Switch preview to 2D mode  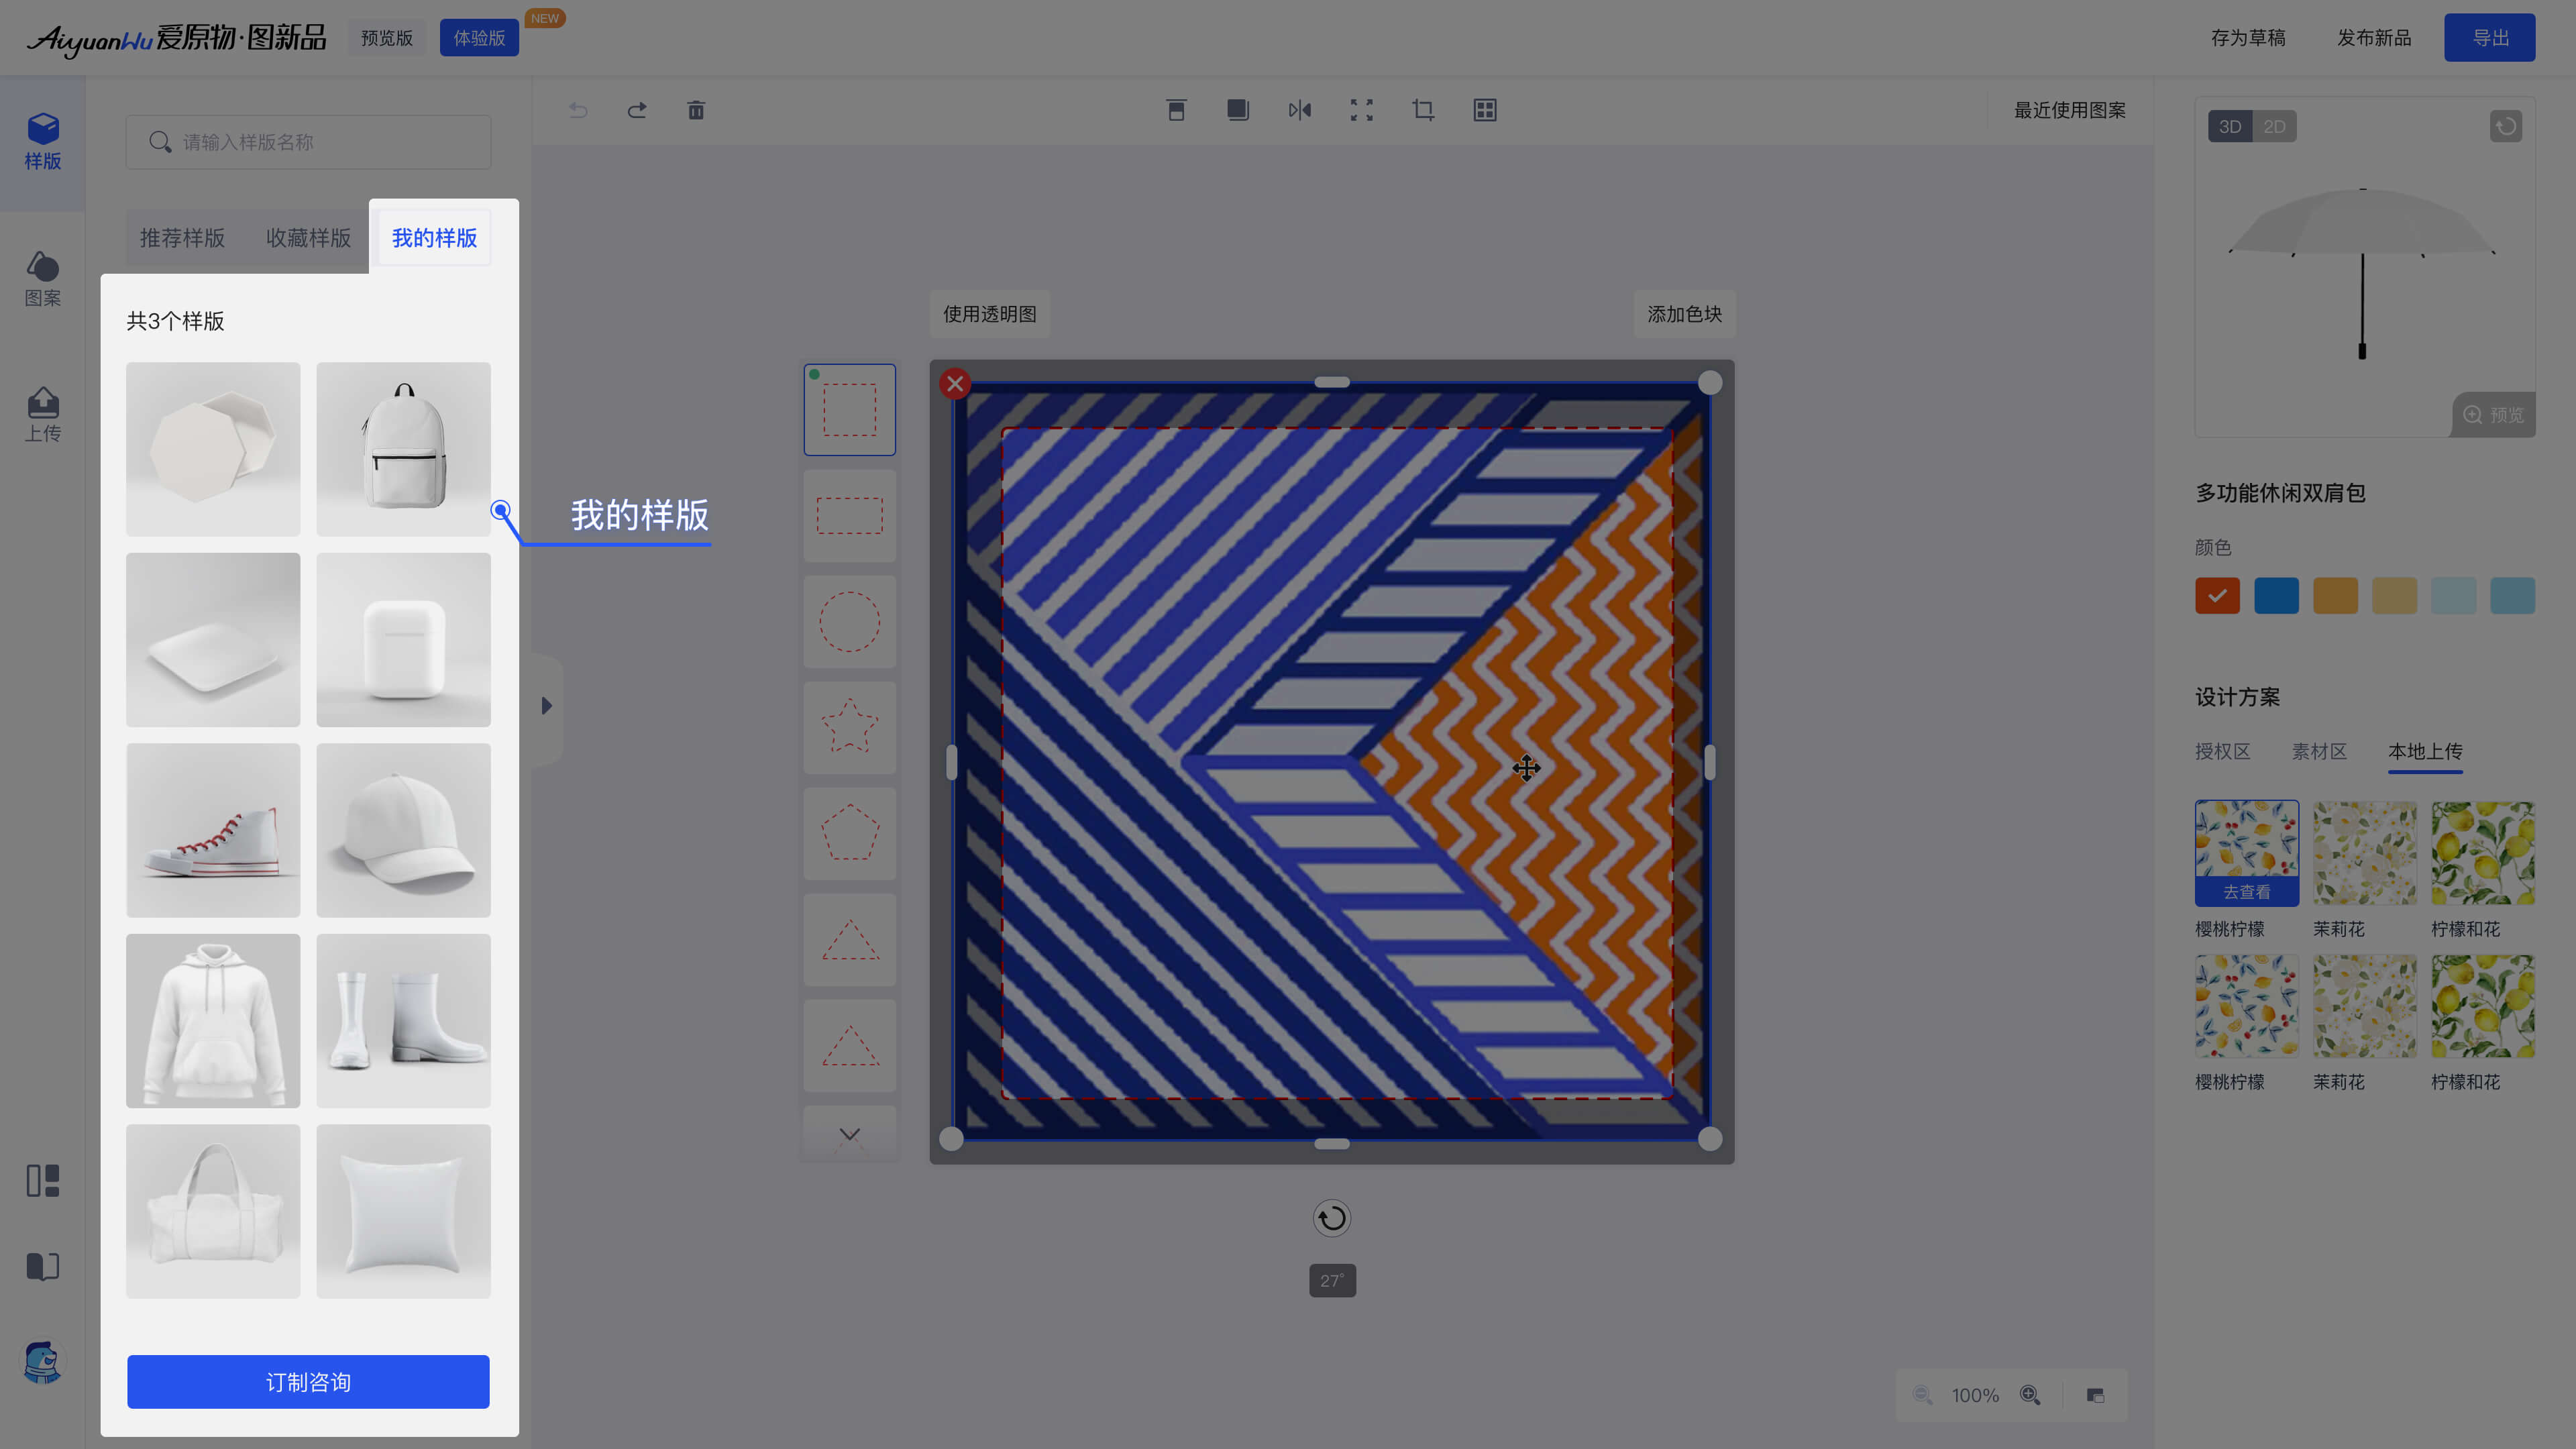coord(2274,127)
